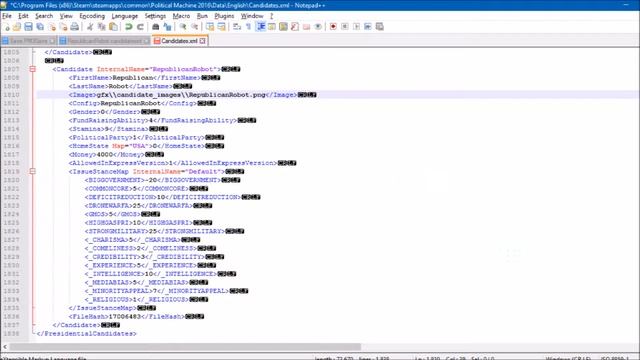Collapse the RepublicanRobot Candidate fold
Image resolution: width=640 pixels, height=360 pixels.
[33, 69]
